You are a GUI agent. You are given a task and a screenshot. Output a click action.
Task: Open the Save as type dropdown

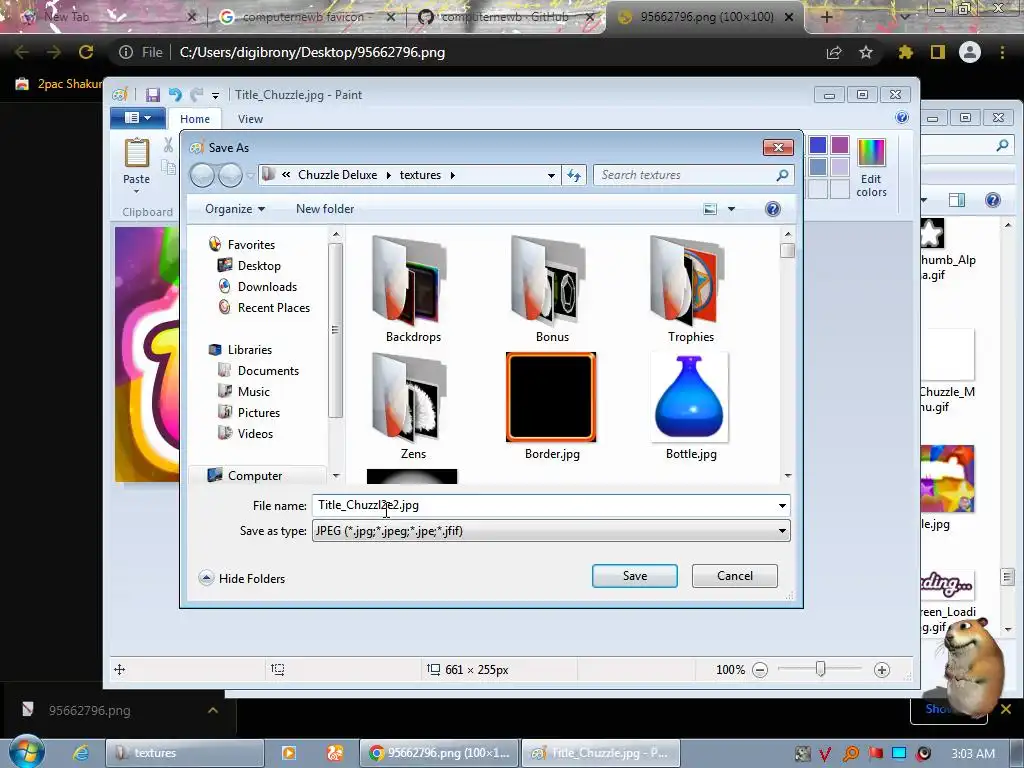coord(551,530)
